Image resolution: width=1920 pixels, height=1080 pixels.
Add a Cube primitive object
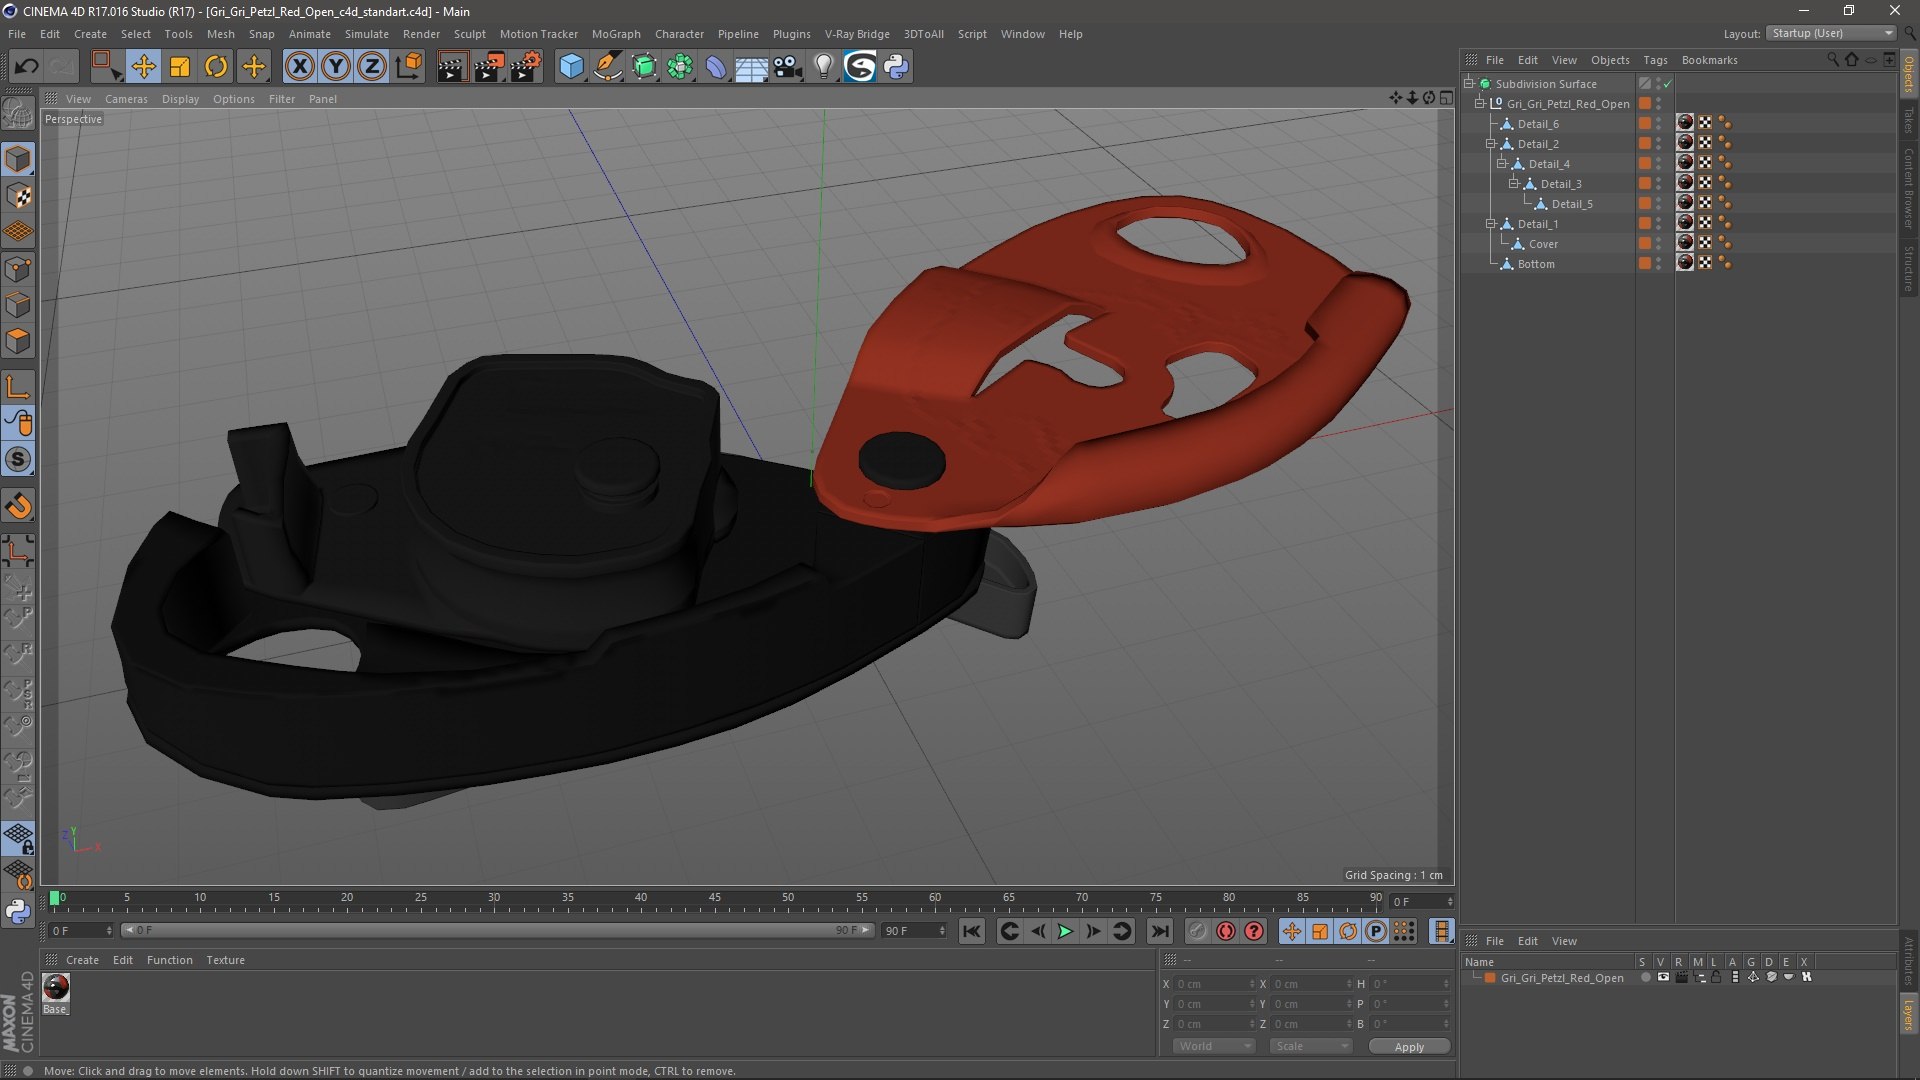(x=571, y=67)
